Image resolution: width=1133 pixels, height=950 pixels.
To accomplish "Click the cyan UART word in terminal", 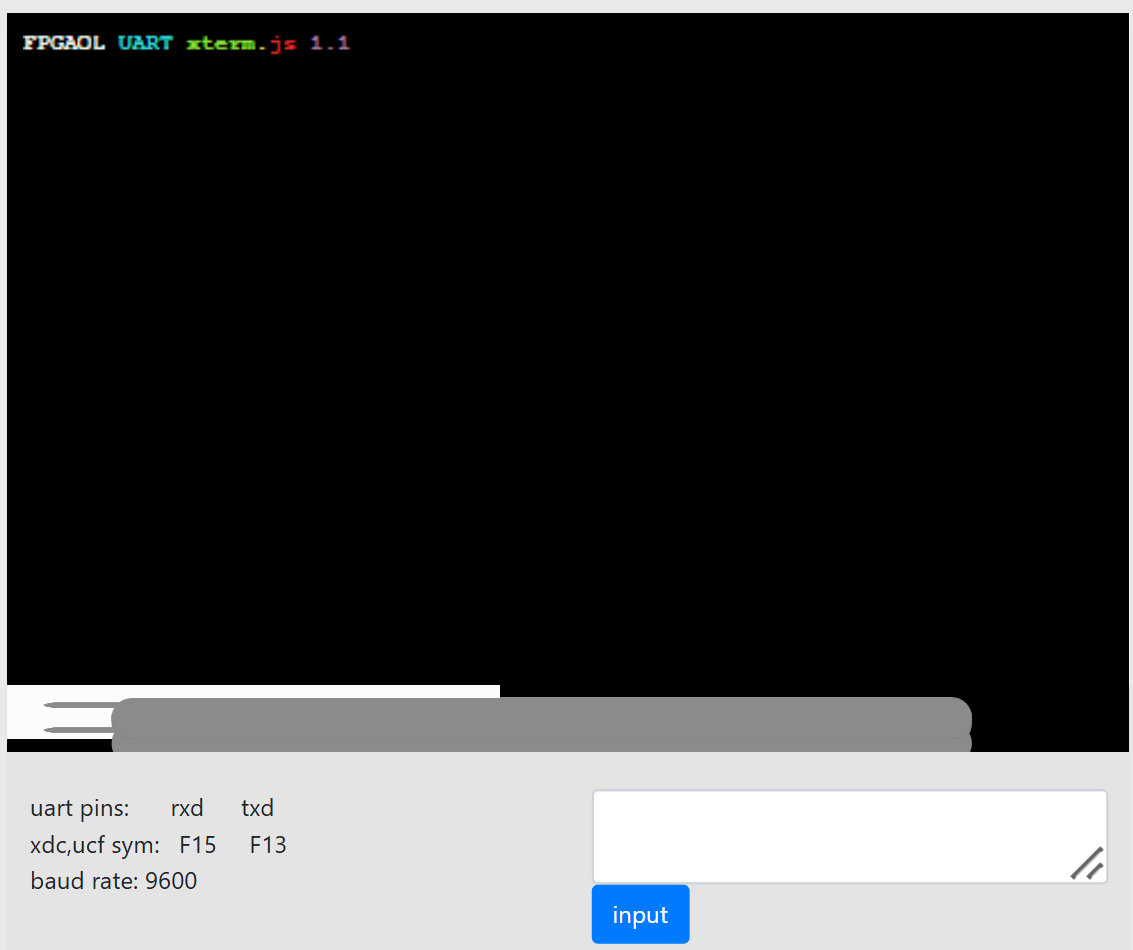I will (x=145, y=43).
